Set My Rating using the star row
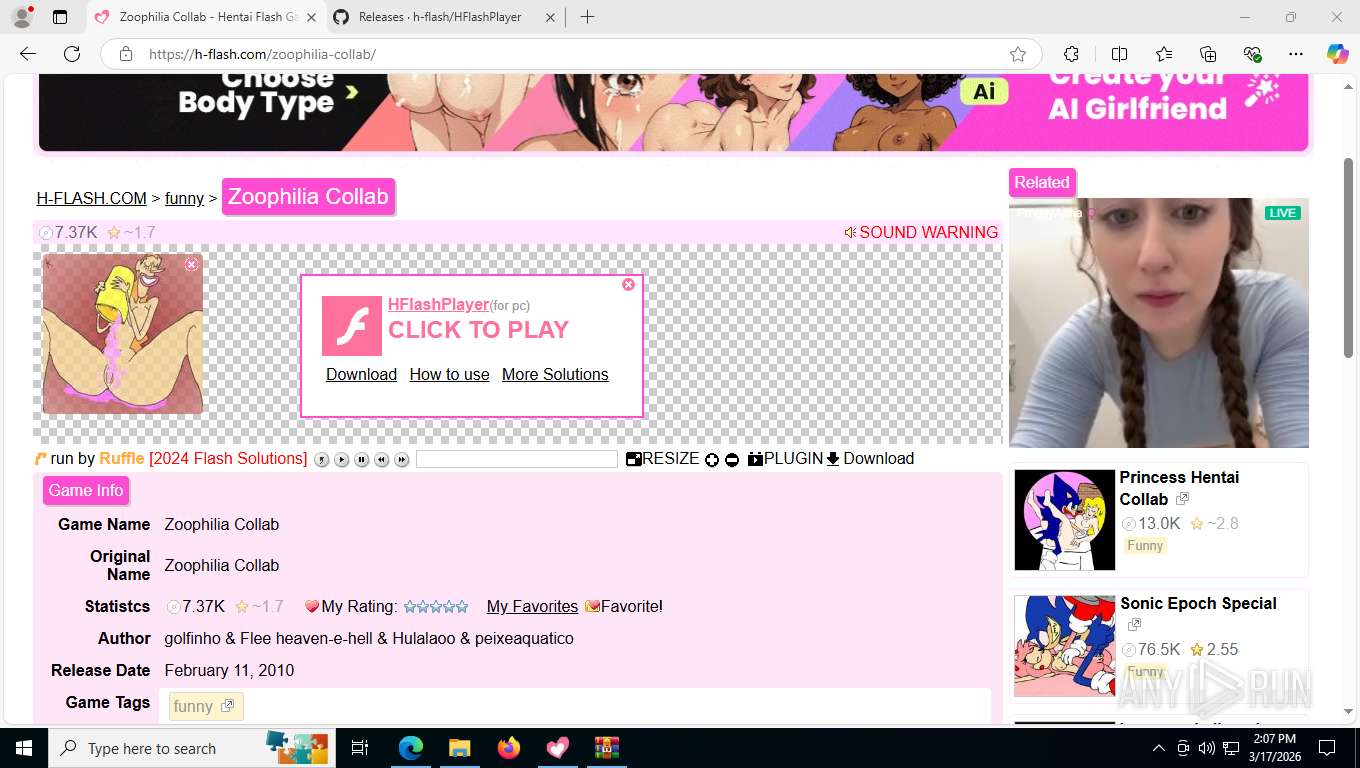Image resolution: width=1360 pixels, height=768 pixels. pos(435,606)
